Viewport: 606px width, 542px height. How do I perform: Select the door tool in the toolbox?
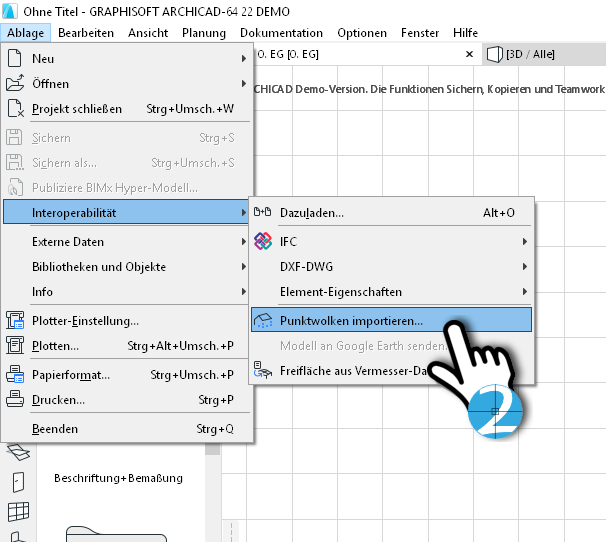click(18, 482)
